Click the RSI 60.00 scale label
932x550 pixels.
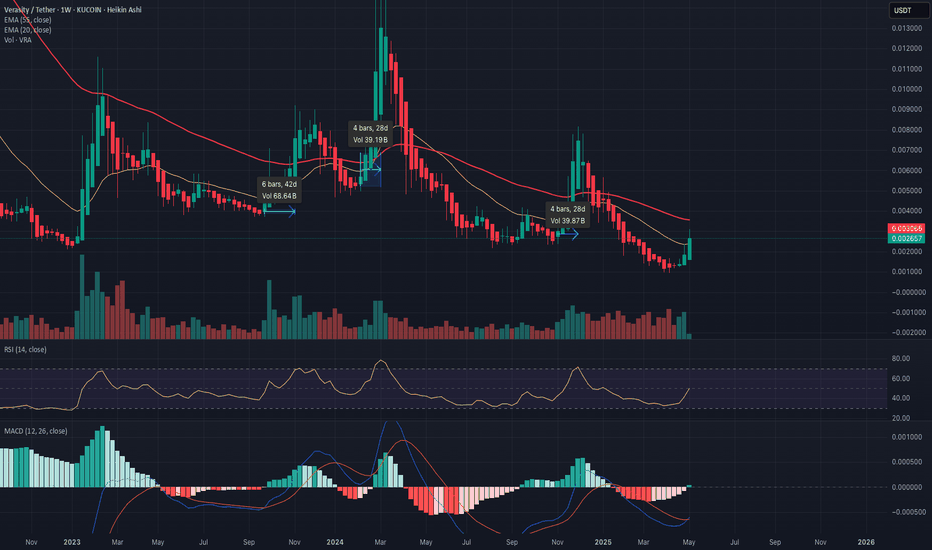(x=901, y=379)
